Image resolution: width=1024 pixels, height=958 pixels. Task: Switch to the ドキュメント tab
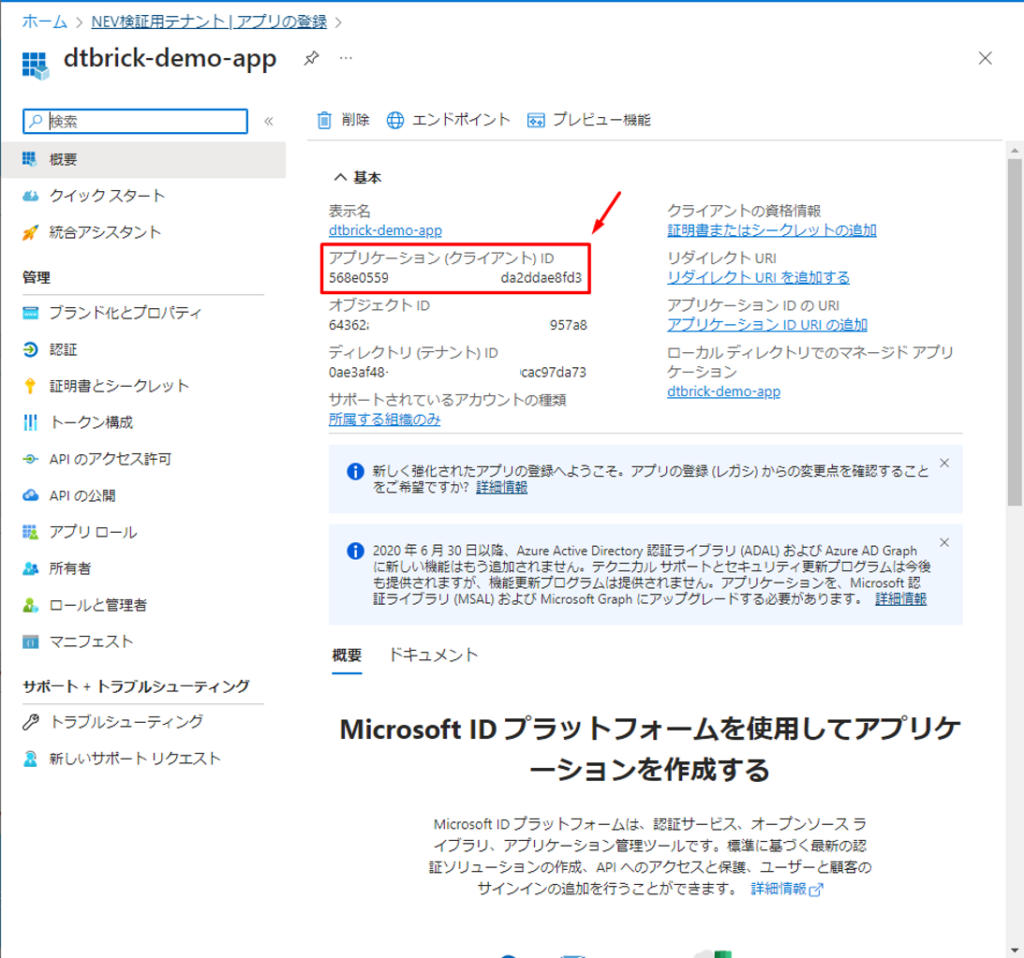coord(433,655)
